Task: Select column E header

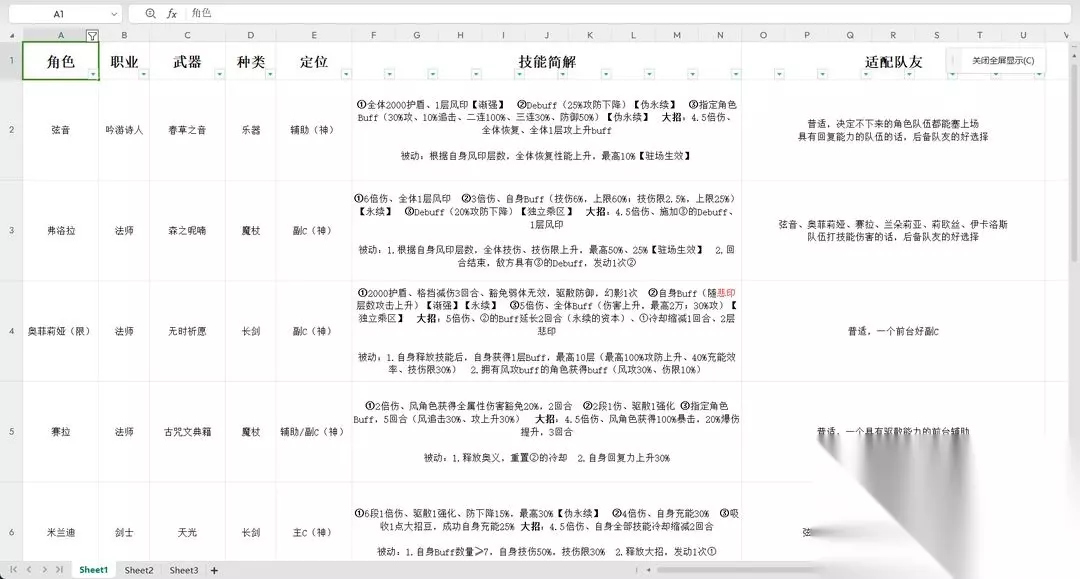Action: pyautogui.click(x=314, y=35)
